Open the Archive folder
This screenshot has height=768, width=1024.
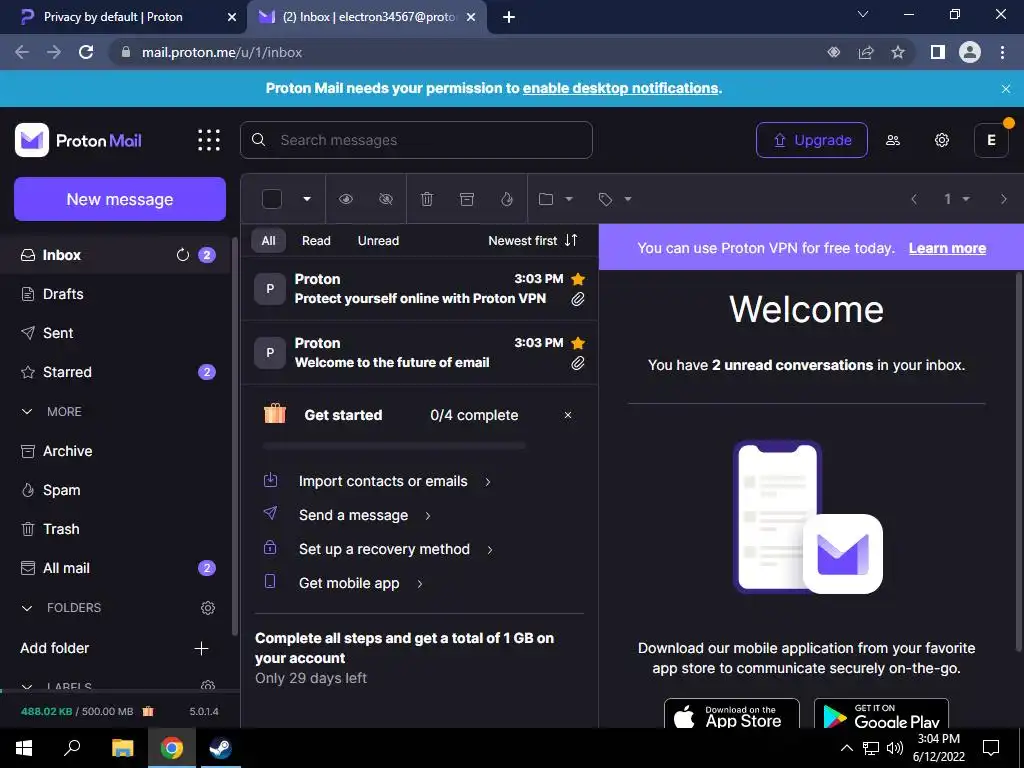115,451
